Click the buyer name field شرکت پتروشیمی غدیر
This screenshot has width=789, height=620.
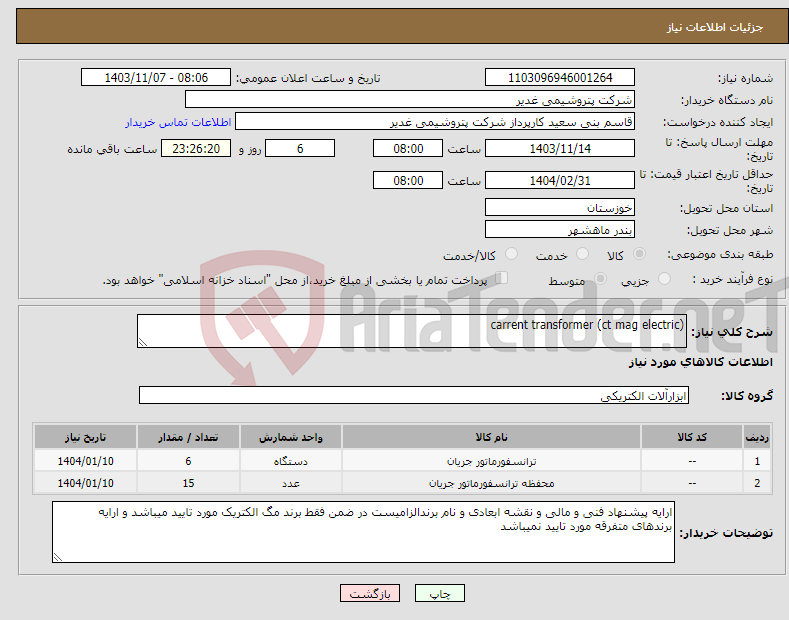[x=410, y=100]
